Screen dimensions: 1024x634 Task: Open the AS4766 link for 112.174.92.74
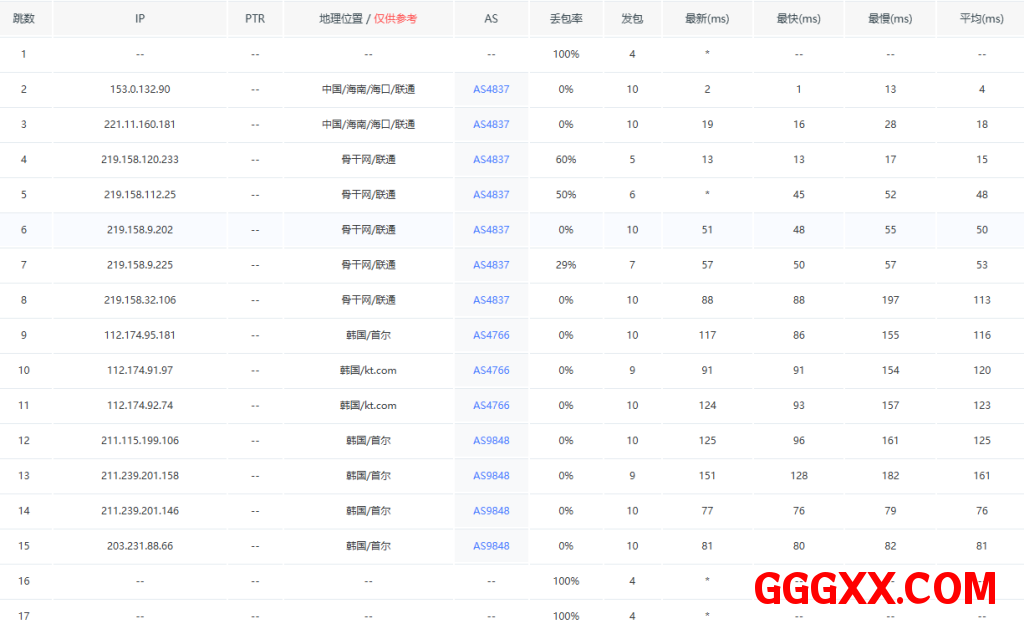[x=491, y=405]
